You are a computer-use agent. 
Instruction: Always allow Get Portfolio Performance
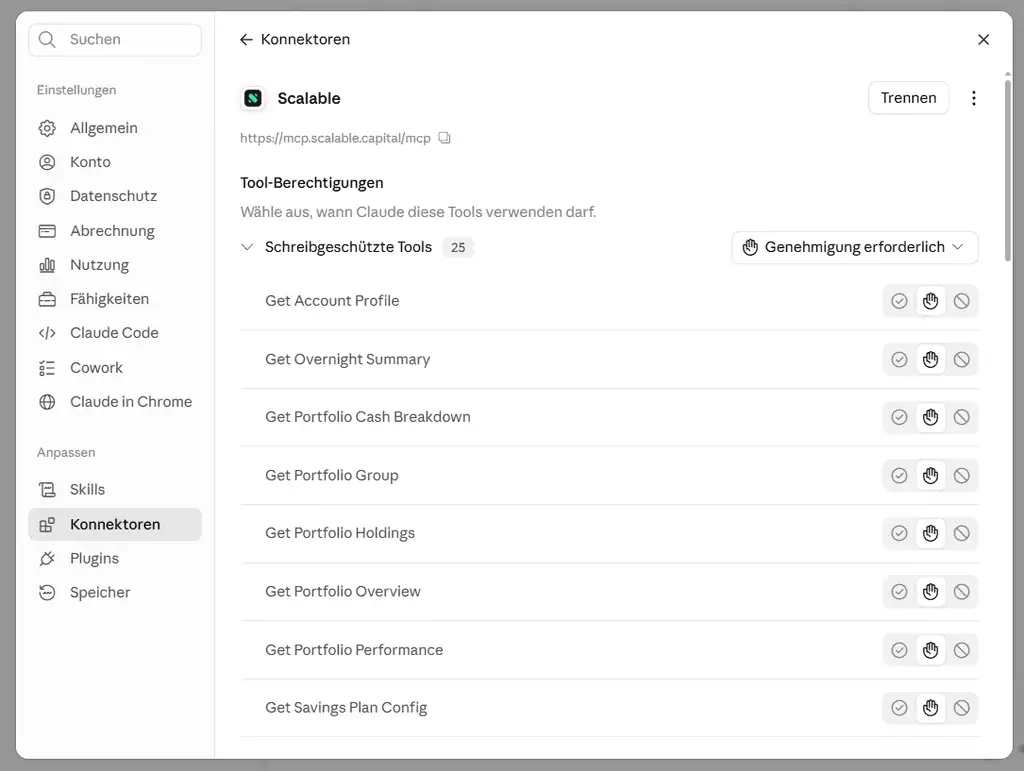click(899, 650)
